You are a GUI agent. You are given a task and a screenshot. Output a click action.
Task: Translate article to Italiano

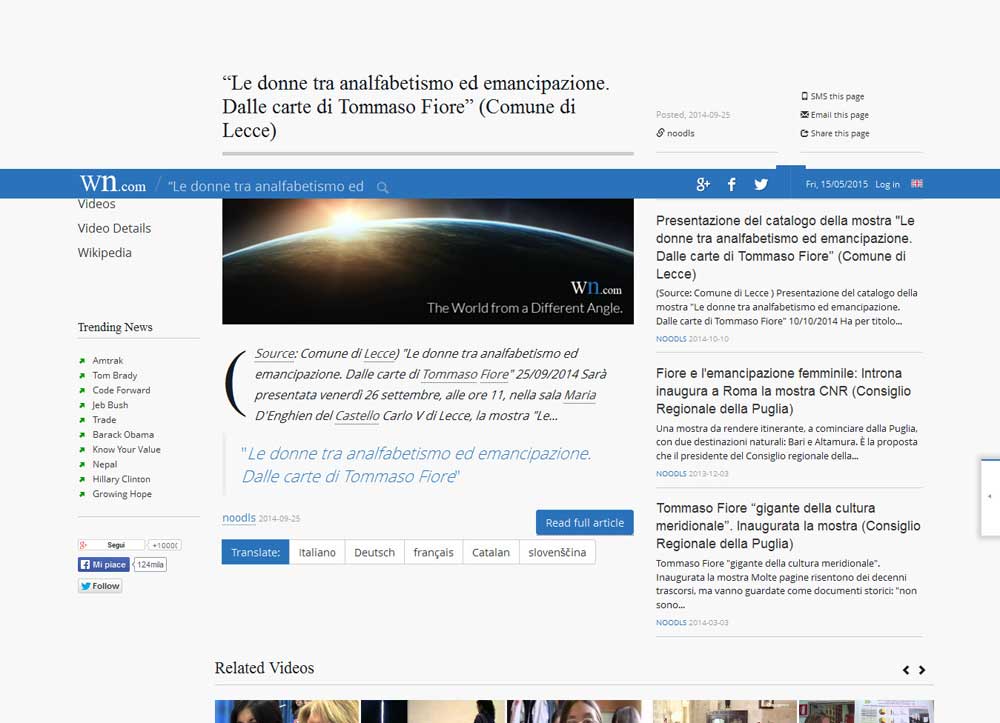(317, 552)
